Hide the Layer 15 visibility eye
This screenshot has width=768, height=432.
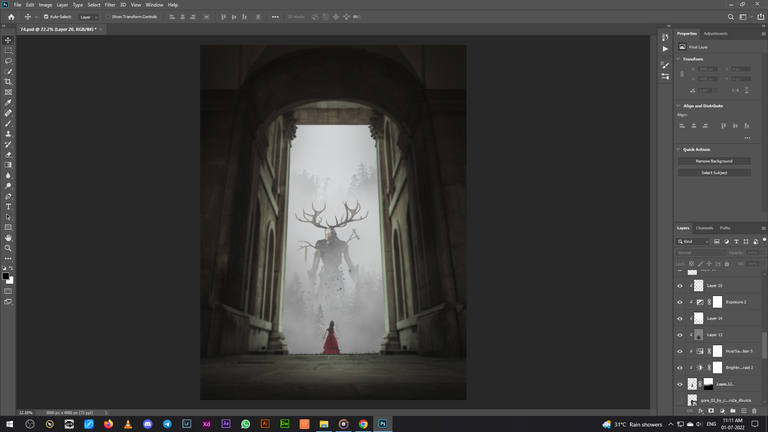tap(680, 286)
